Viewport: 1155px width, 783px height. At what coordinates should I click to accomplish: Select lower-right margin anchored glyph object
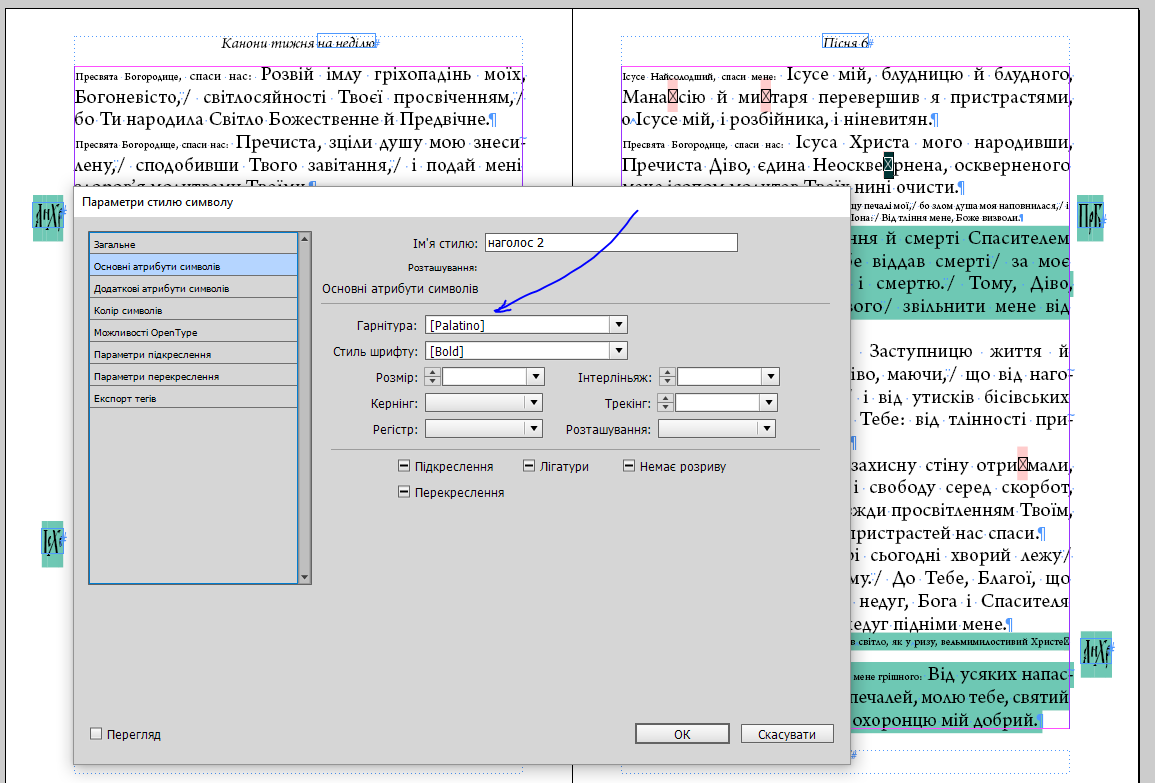click(x=1096, y=654)
